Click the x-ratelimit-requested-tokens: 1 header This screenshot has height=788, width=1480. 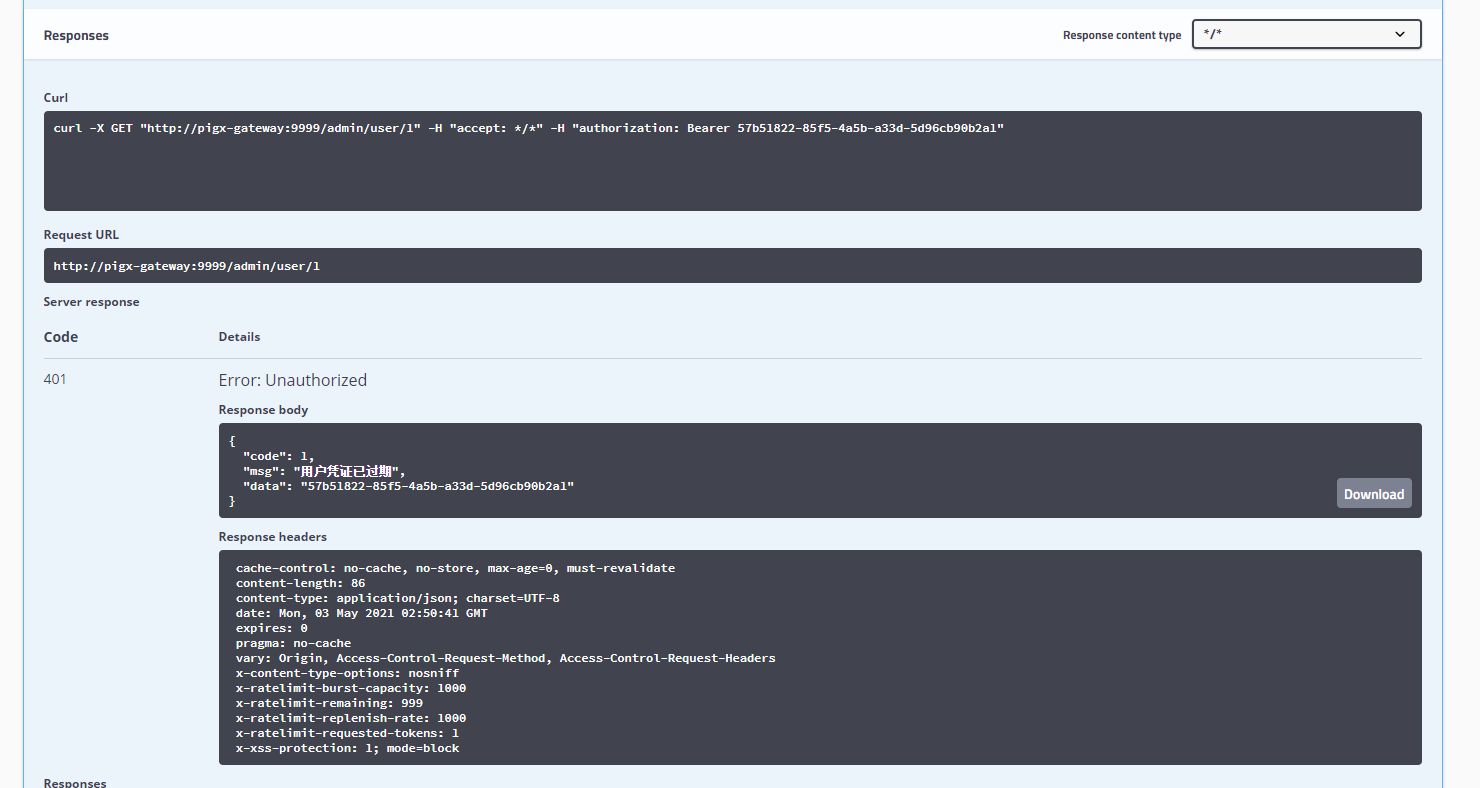tap(347, 733)
